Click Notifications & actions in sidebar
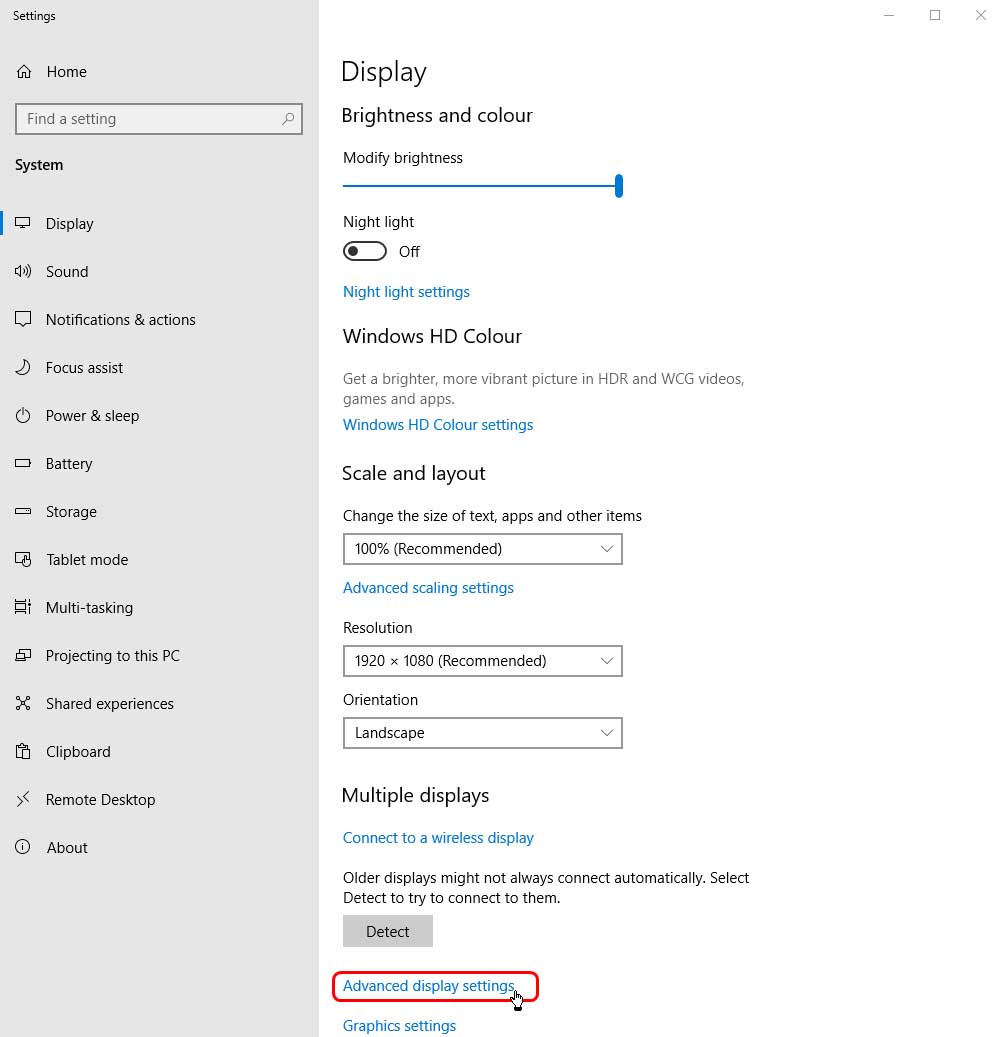 (x=120, y=319)
